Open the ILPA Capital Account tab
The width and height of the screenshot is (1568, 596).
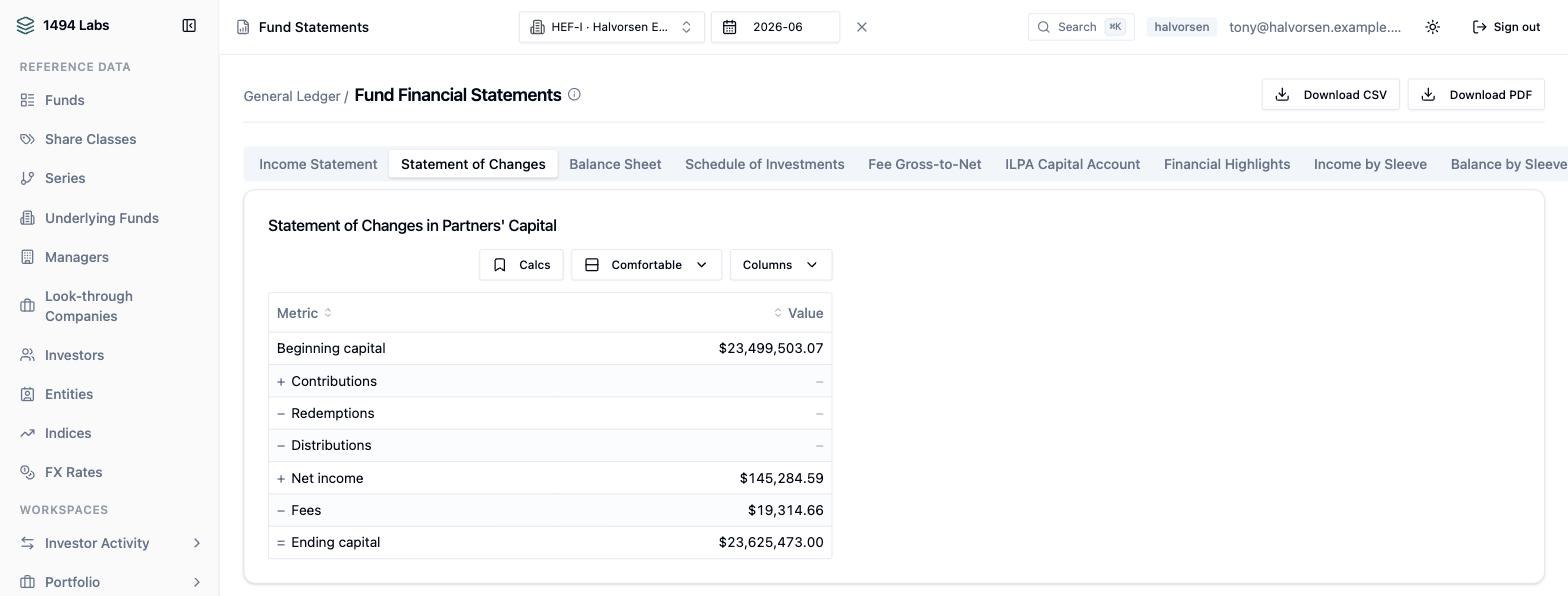(x=1073, y=164)
